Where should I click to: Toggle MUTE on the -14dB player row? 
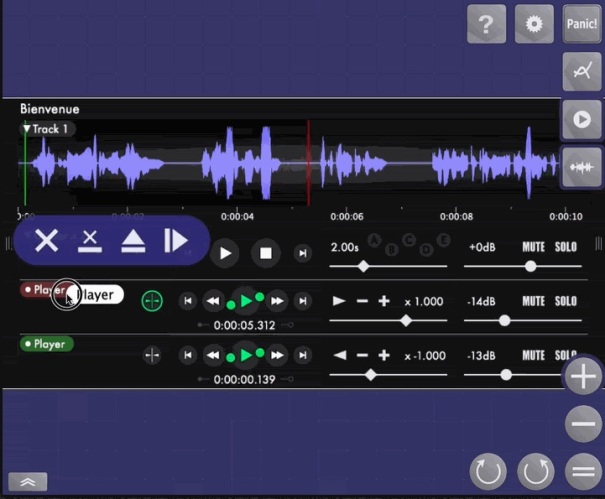(533, 301)
